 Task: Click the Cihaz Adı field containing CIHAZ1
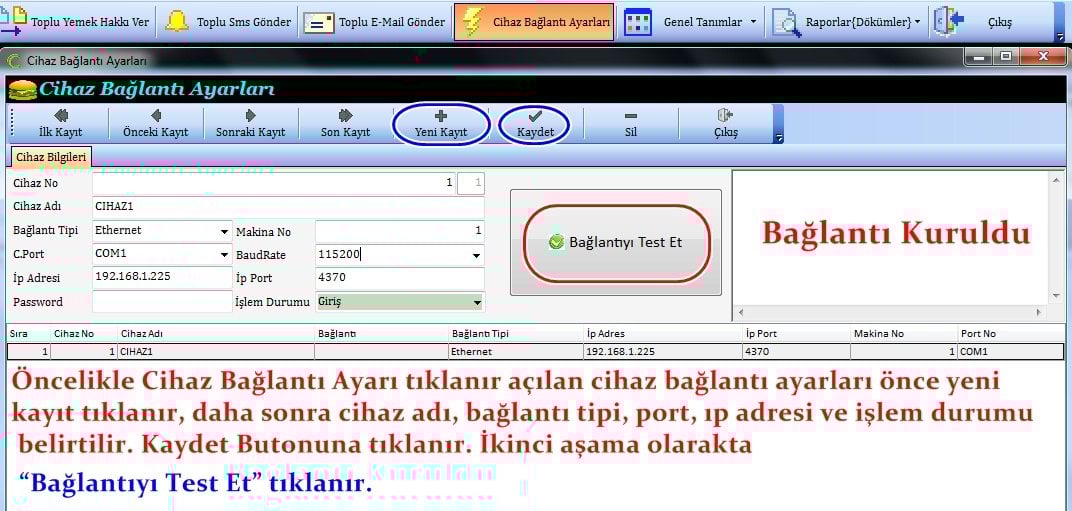(289, 207)
